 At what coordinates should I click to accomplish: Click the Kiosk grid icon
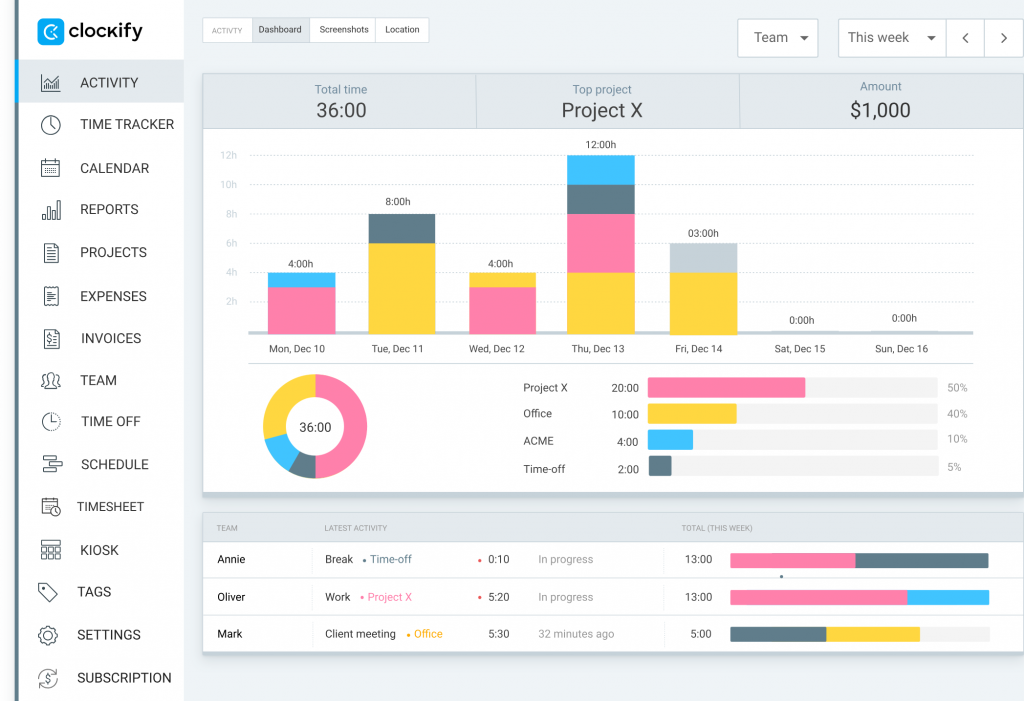(50, 550)
